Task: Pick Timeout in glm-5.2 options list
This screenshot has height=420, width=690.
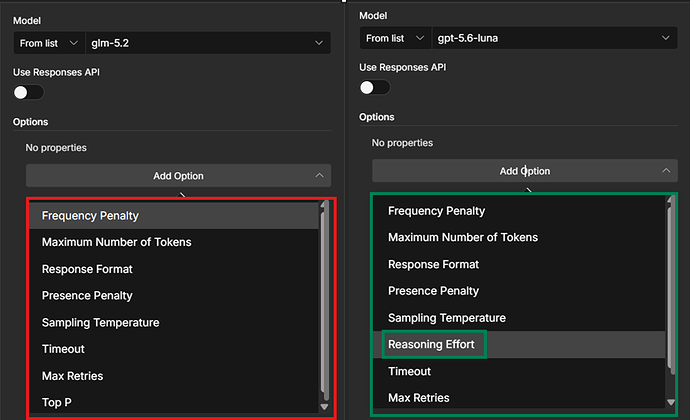Action: 174,349
